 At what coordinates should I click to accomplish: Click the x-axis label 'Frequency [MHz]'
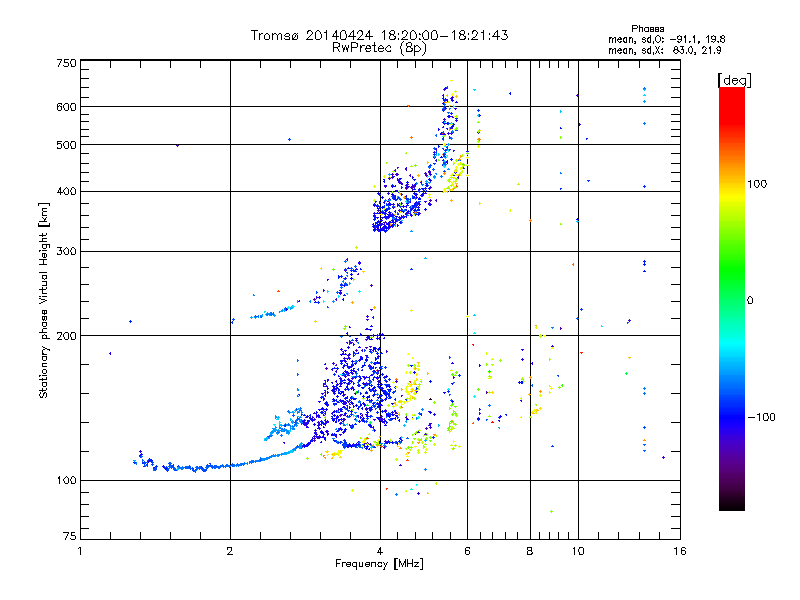(379, 564)
